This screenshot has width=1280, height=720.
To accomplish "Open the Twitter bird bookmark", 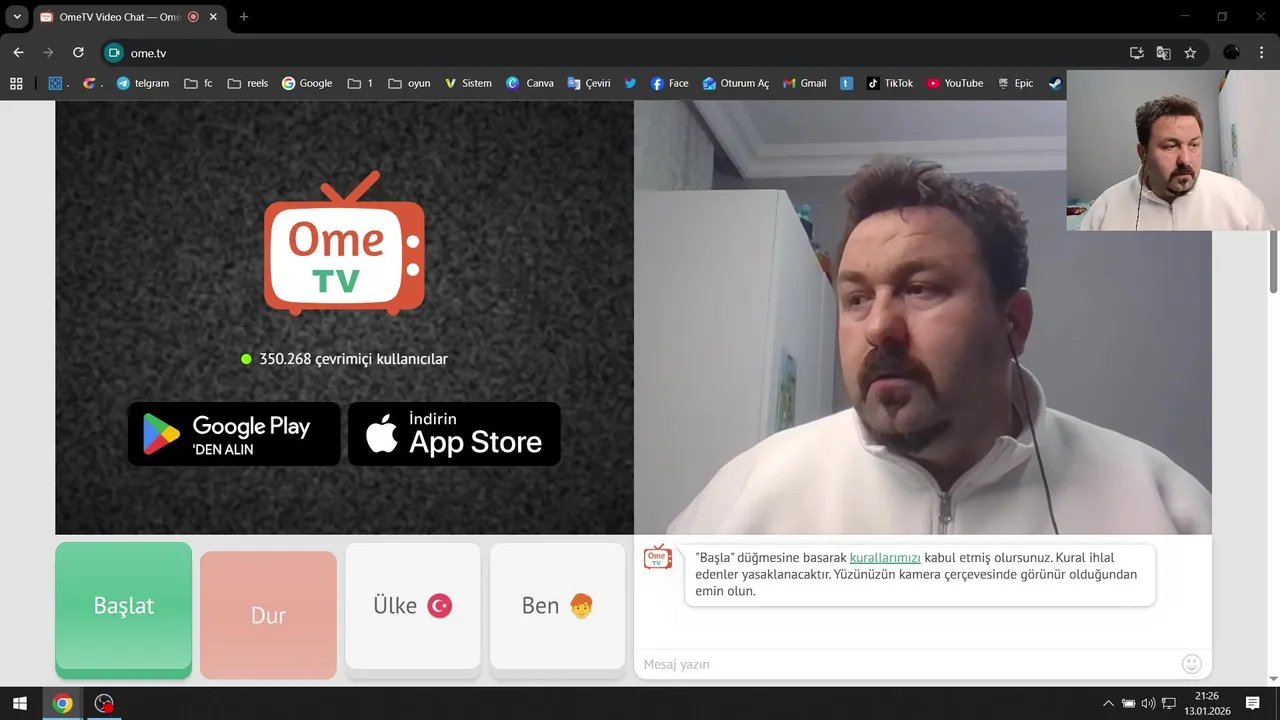I will click(630, 83).
